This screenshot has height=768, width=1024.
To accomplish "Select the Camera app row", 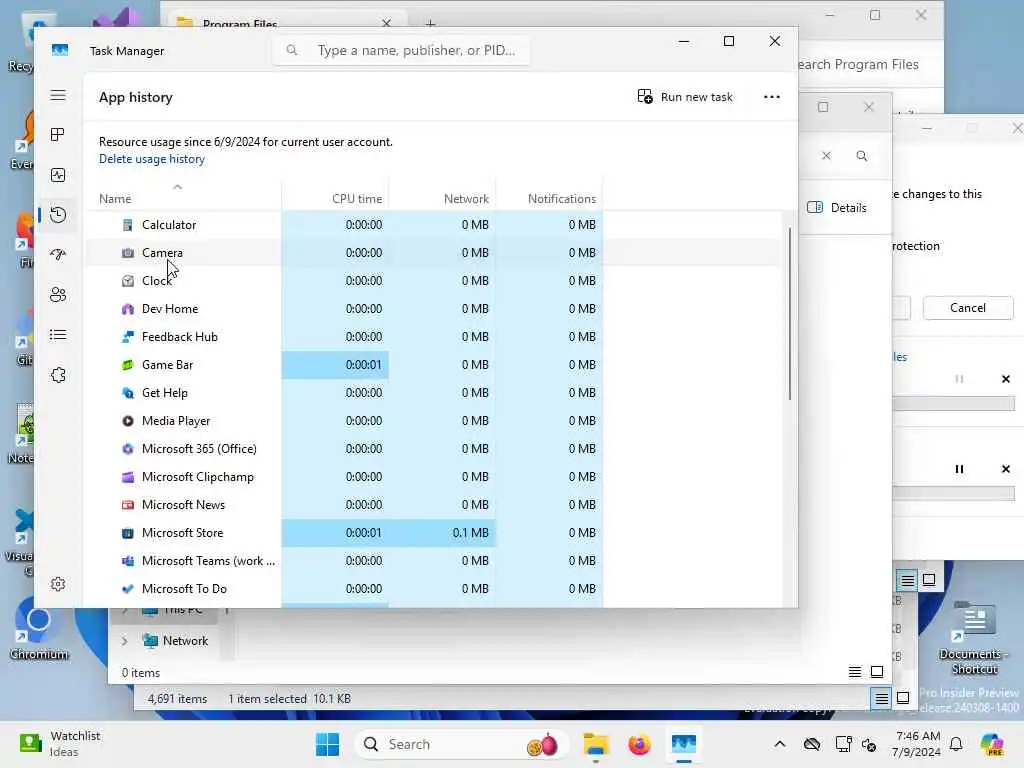I will pyautogui.click(x=433, y=253).
